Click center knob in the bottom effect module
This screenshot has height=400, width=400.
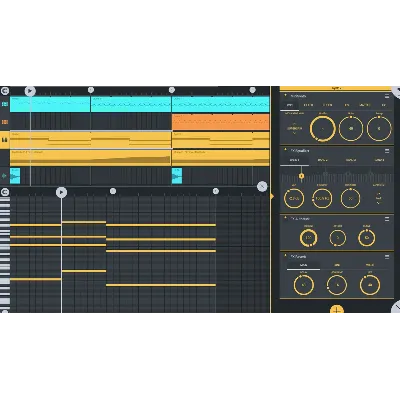click(x=337, y=285)
